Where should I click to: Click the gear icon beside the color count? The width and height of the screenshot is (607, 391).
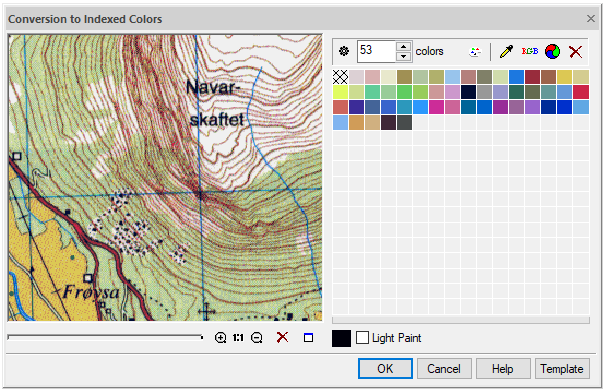[344, 51]
